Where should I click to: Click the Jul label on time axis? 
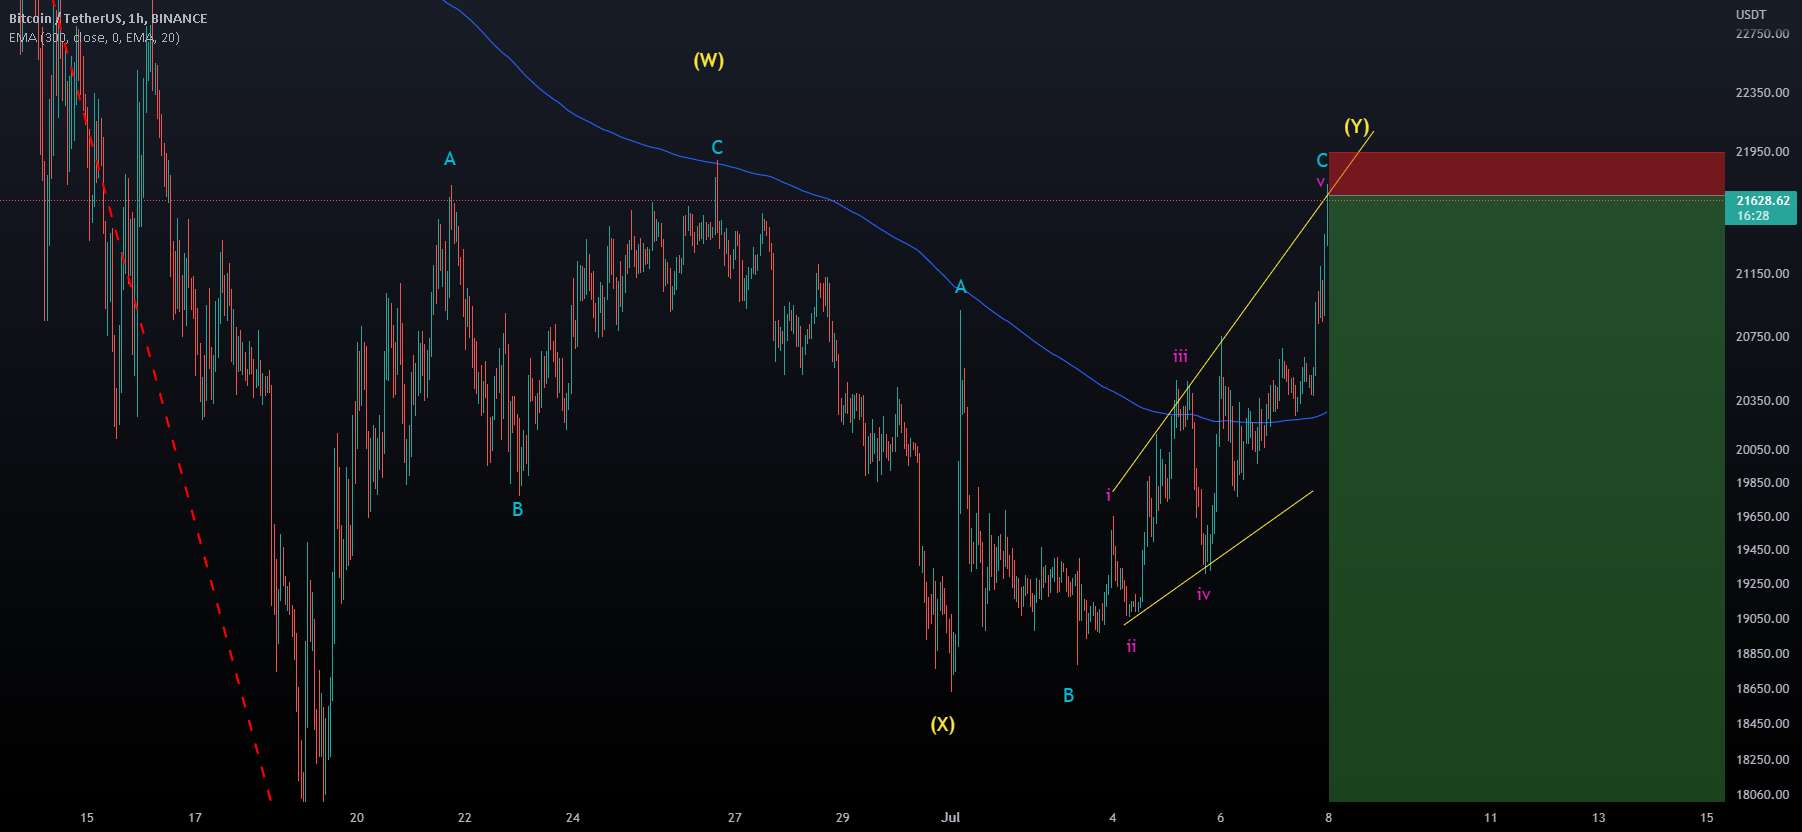click(x=950, y=817)
